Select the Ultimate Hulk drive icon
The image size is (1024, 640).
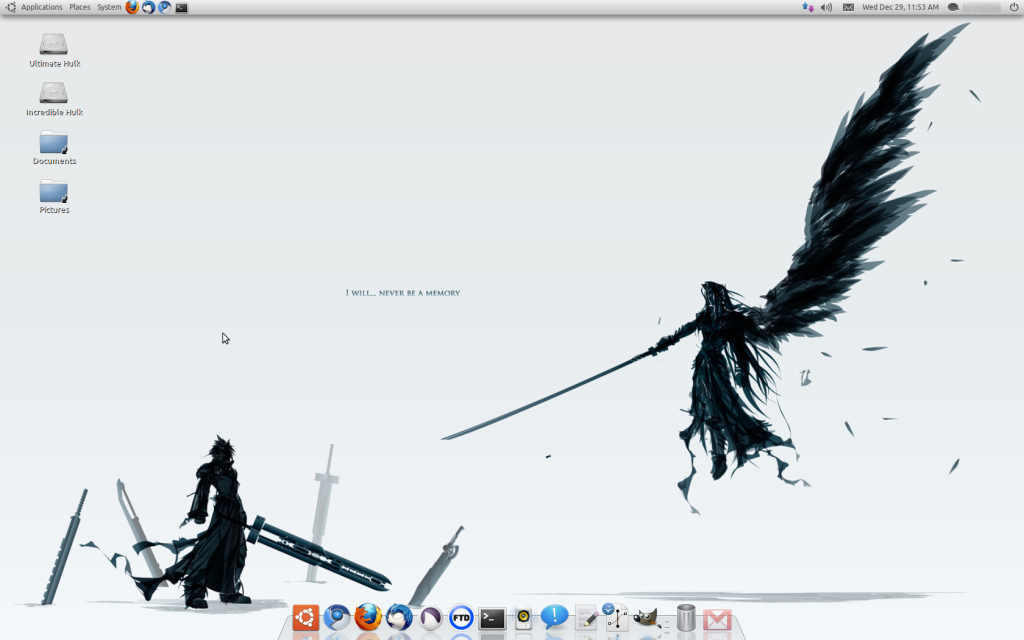(54, 50)
